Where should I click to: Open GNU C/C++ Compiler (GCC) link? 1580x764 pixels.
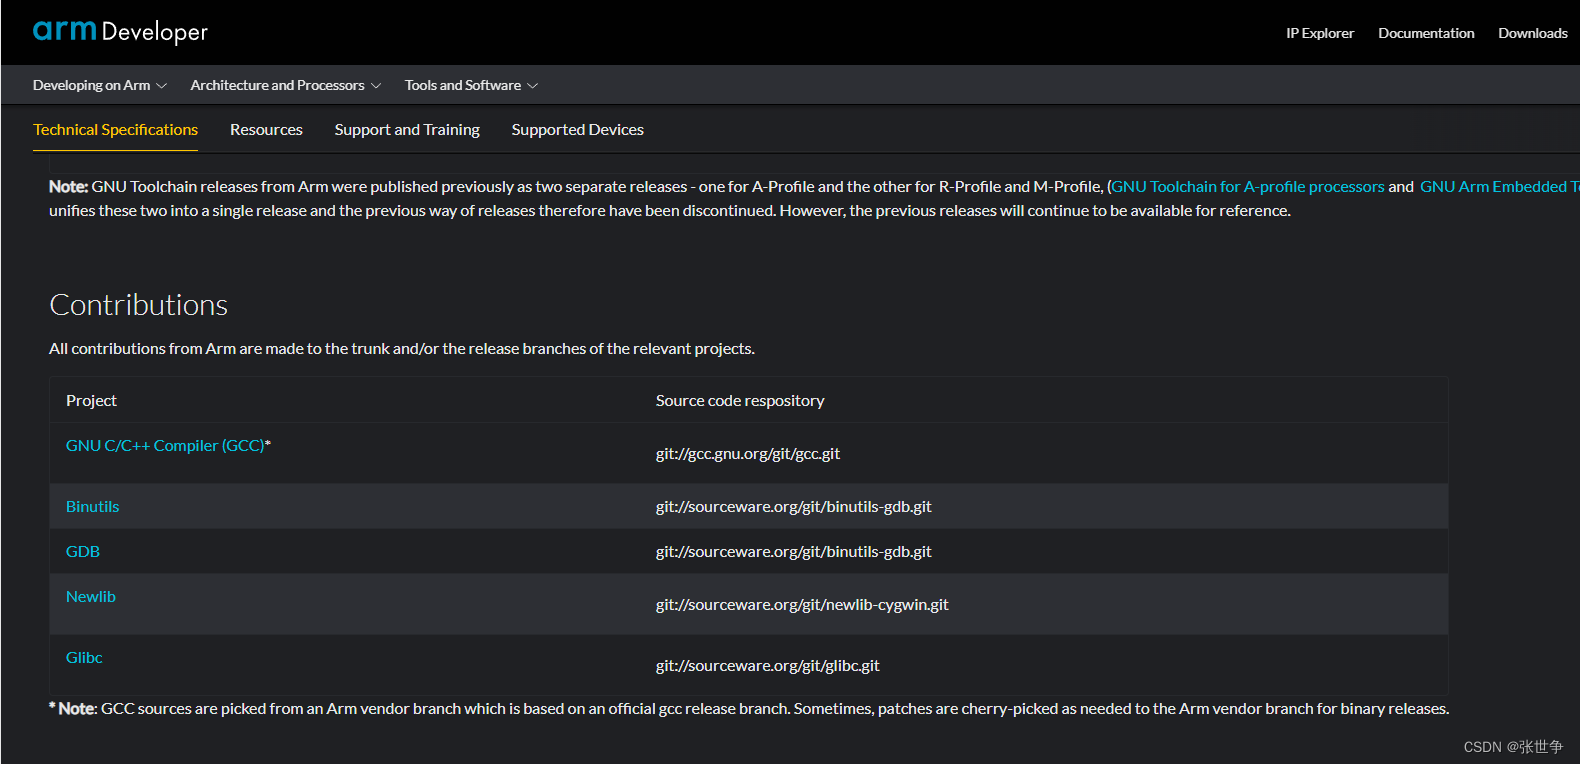pyautogui.click(x=165, y=446)
